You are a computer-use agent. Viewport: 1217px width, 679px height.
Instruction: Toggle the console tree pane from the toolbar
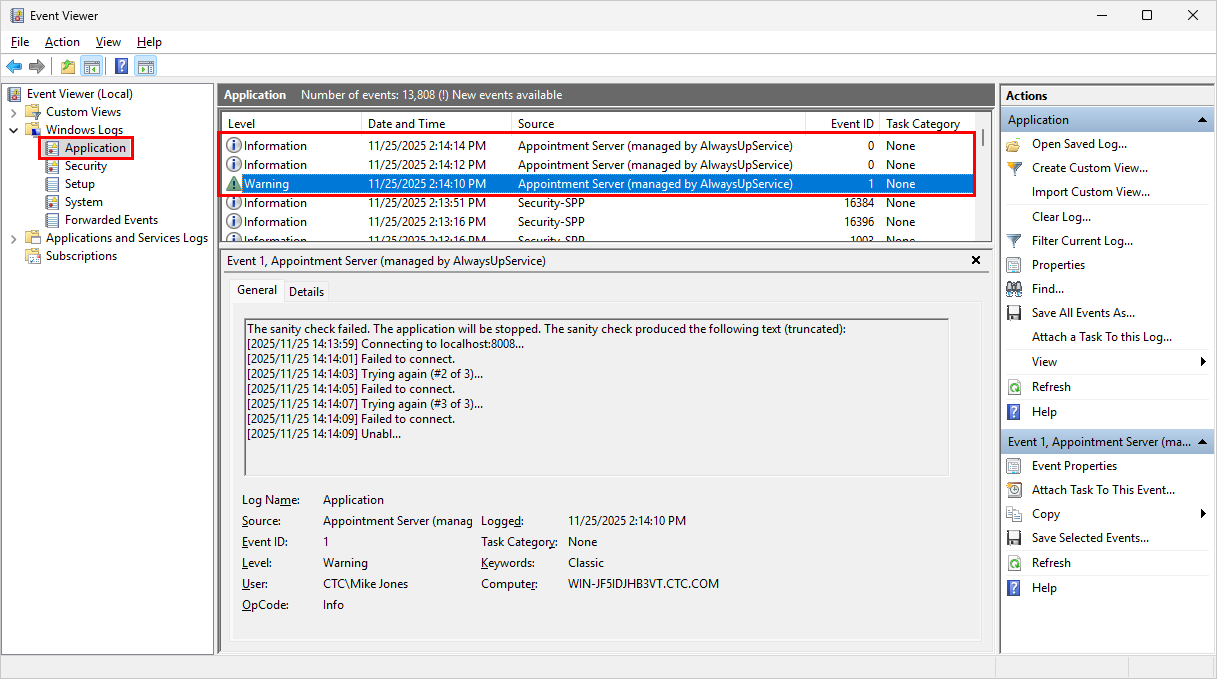click(91, 66)
